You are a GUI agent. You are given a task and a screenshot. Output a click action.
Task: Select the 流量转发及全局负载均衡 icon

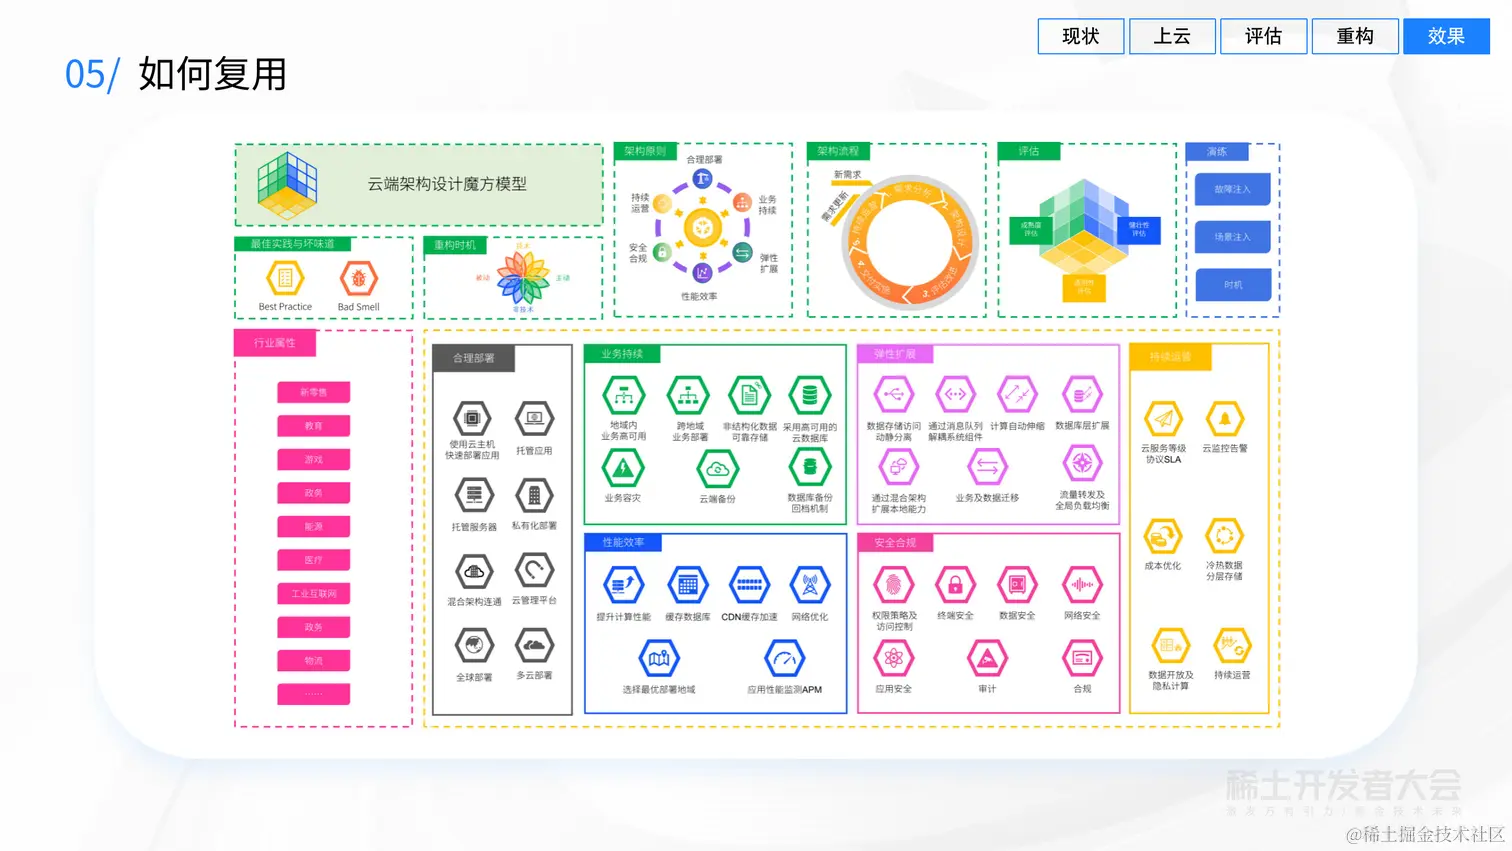coord(1081,464)
